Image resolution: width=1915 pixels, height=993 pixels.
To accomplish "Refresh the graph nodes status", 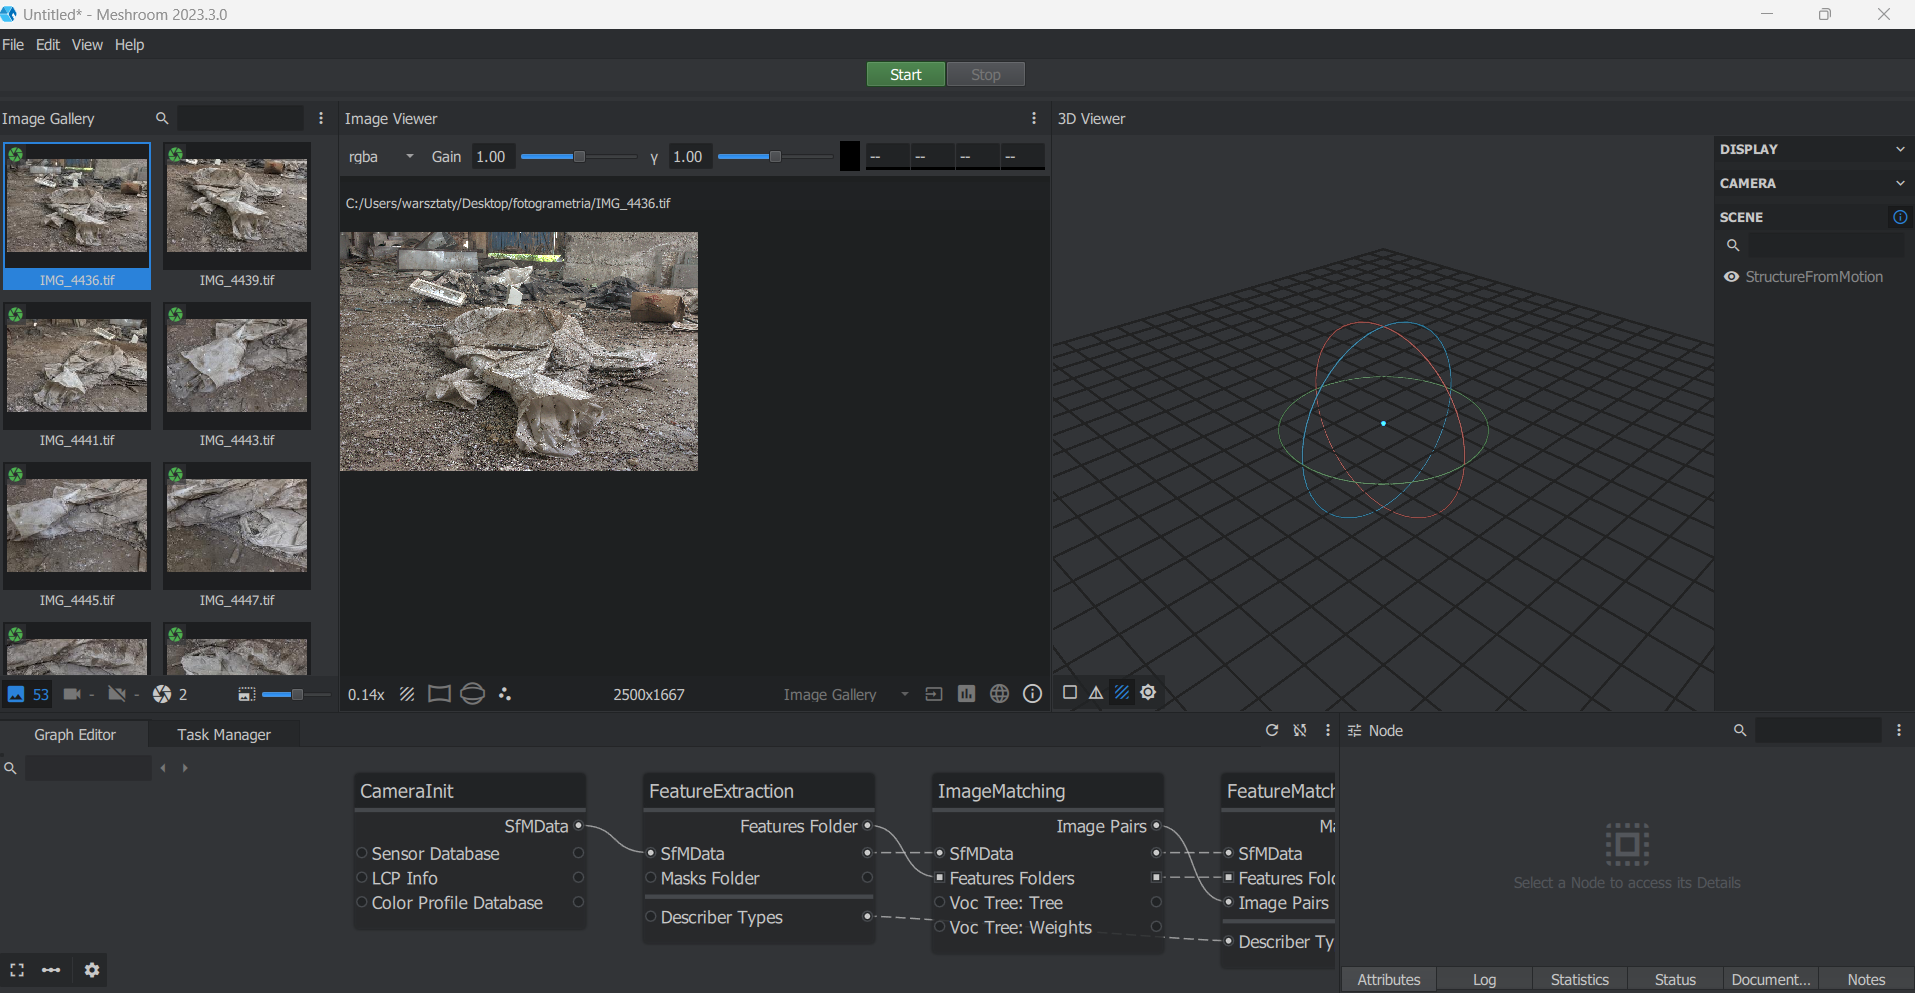I will tap(1272, 731).
